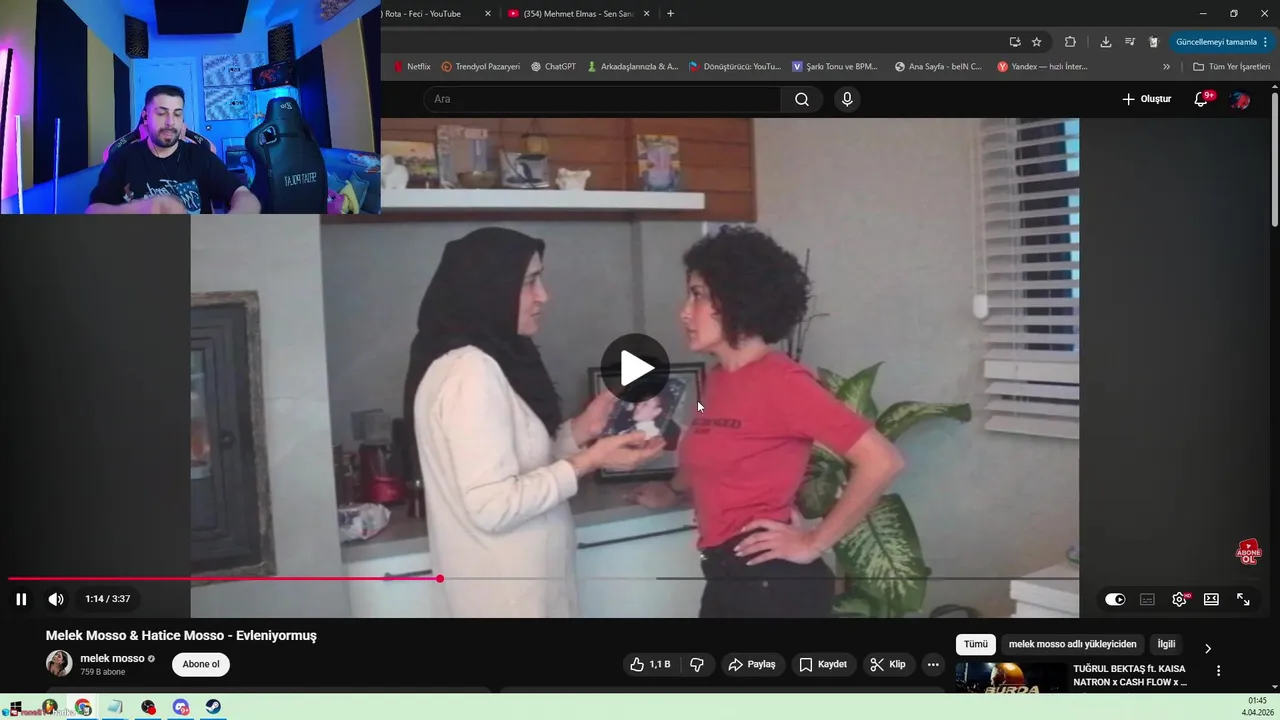Switch to theater mode view
Image resolution: width=1280 pixels, height=720 pixels.
coord(1211,599)
